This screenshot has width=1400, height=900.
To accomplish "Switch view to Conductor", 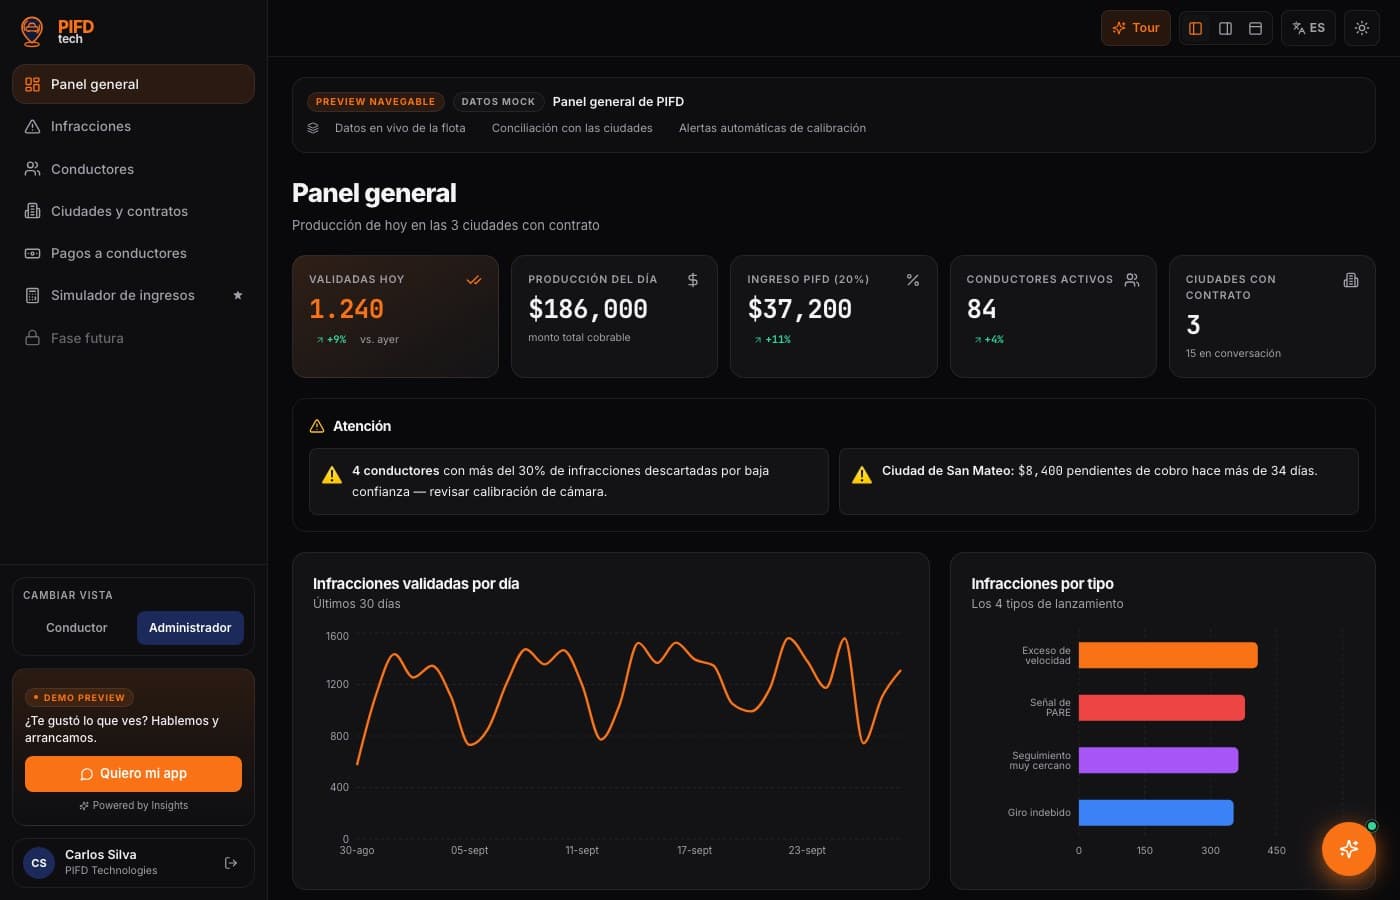I will 76,628.
